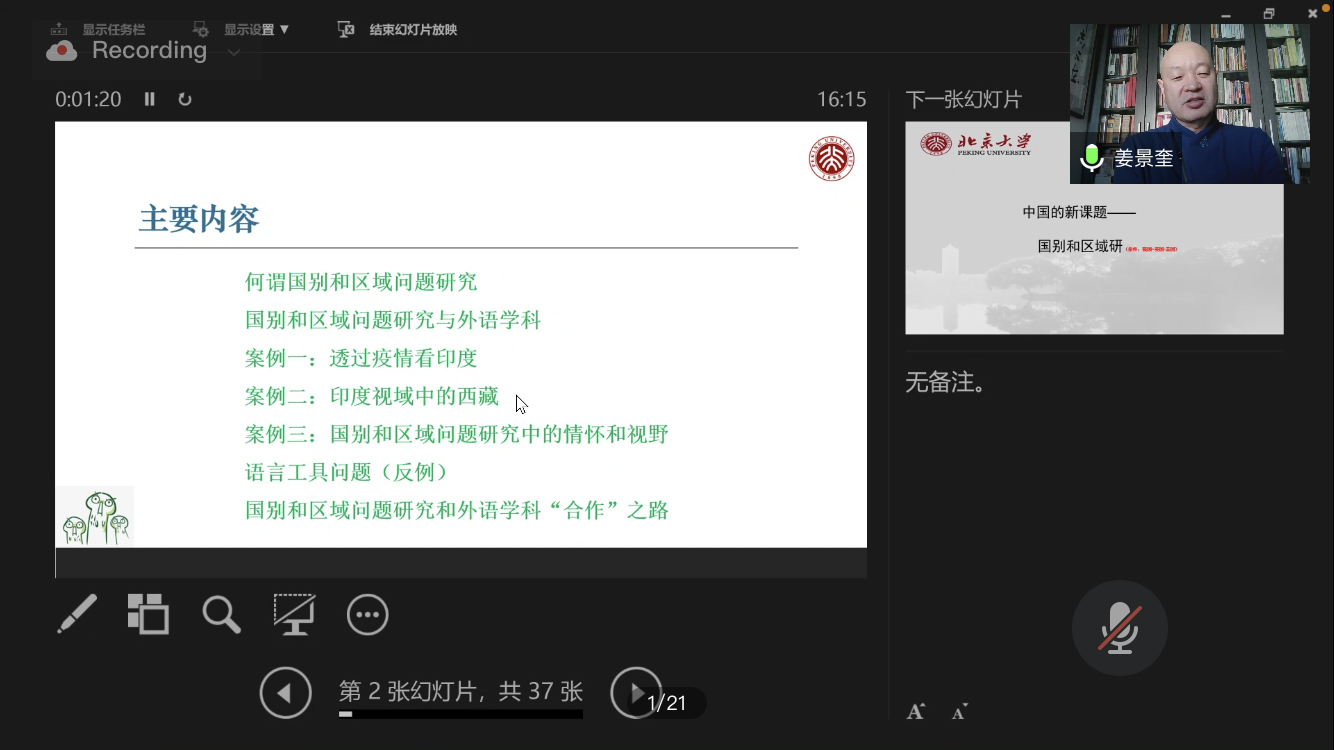
Task: Expand the Recording dropdown chevron
Action: (x=233, y=54)
